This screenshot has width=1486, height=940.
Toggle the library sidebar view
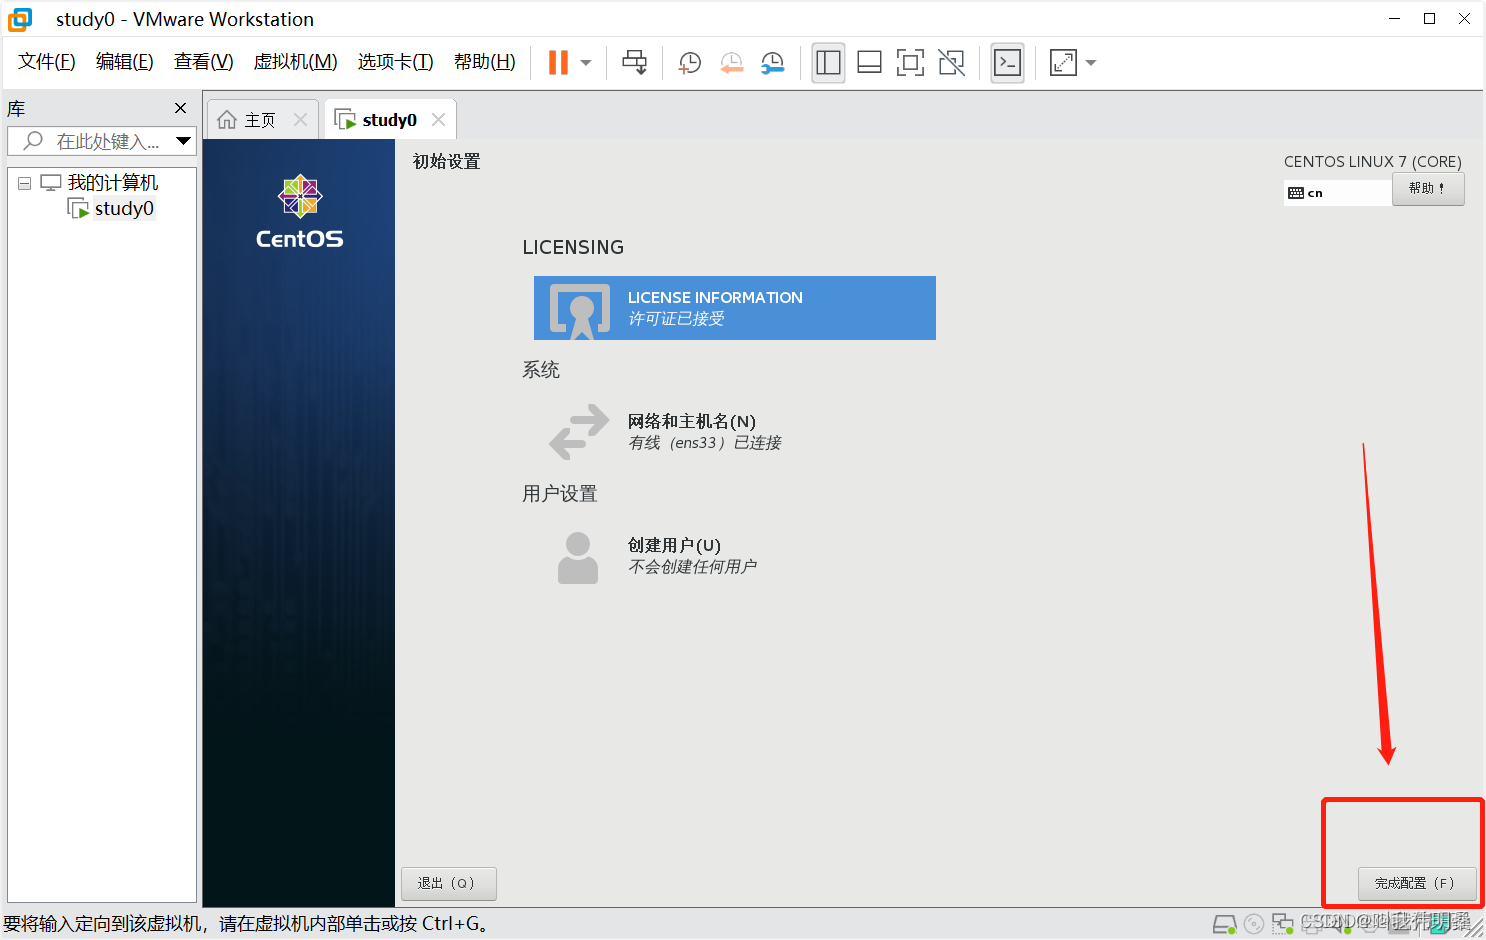click(x=828, y=63)
